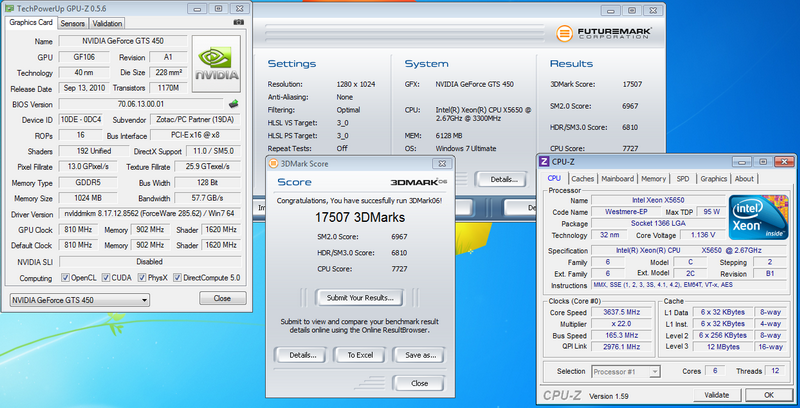Click the Core Speed 3637.5 MHz value
The height and width of the screenshot is (408, 800).
coord(621,312)
